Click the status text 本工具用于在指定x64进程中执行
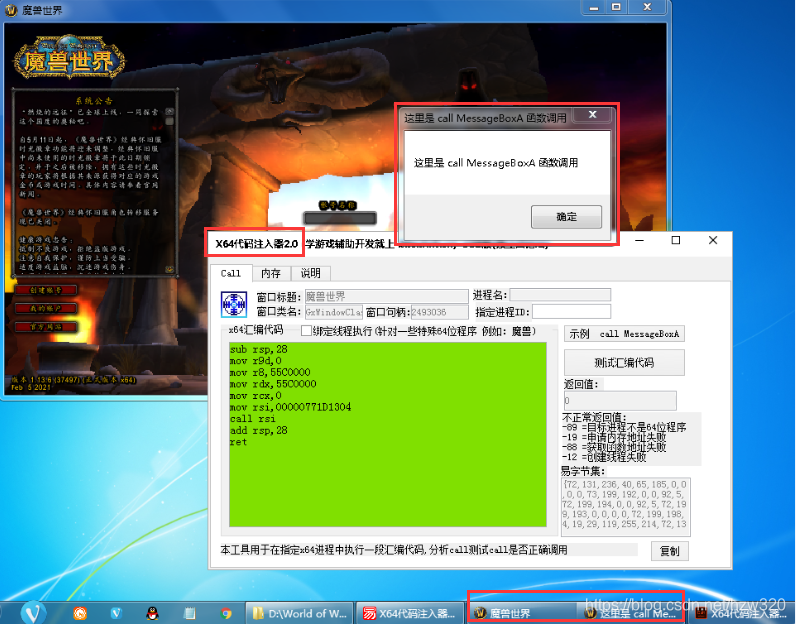 pos(394,550)
